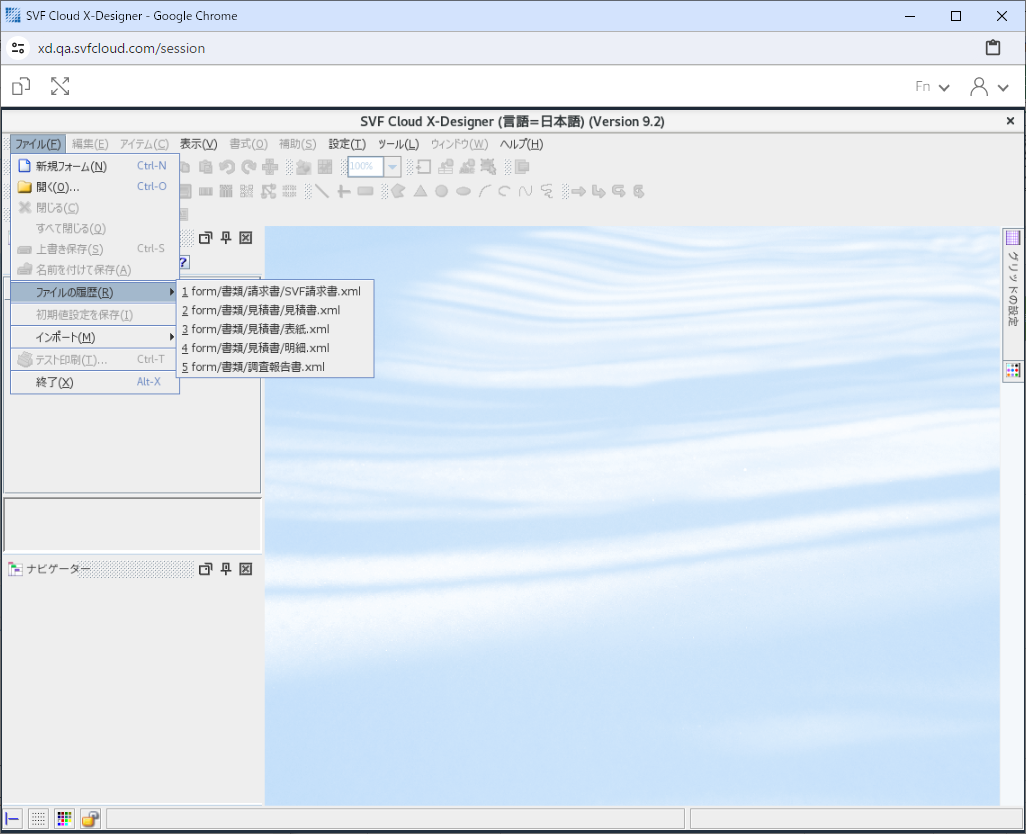Pin the ナビゲーター panel
This screenshot has height=834, width=1026.
click(226, 569)
